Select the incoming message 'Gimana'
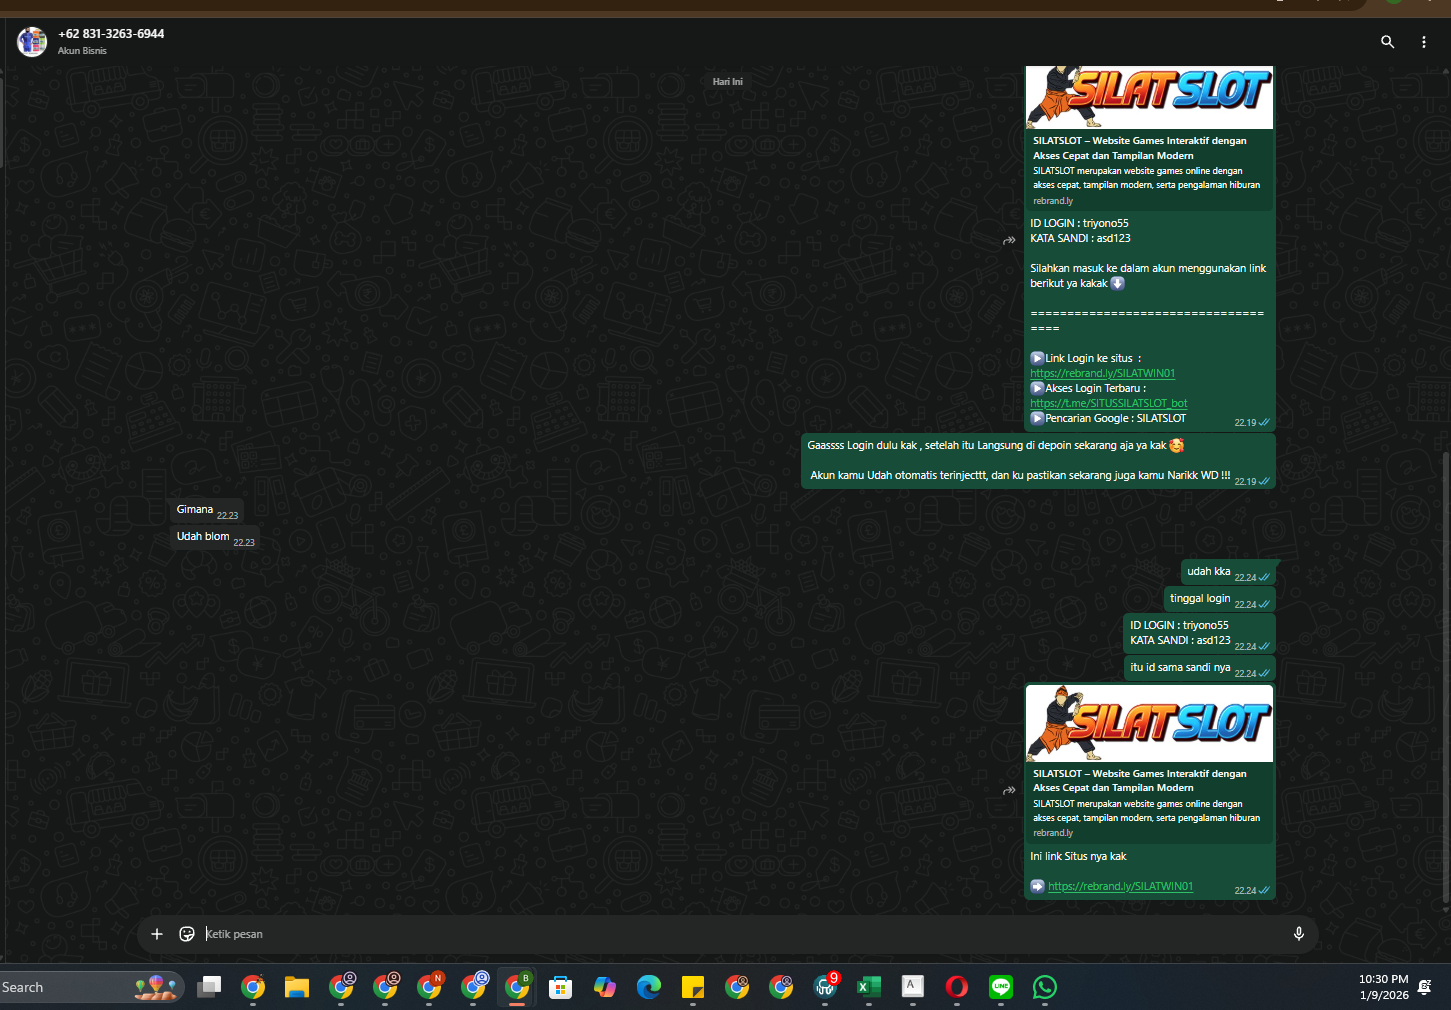Image resolution: width=1451 pixels, height=1010 pixels. 207,510
